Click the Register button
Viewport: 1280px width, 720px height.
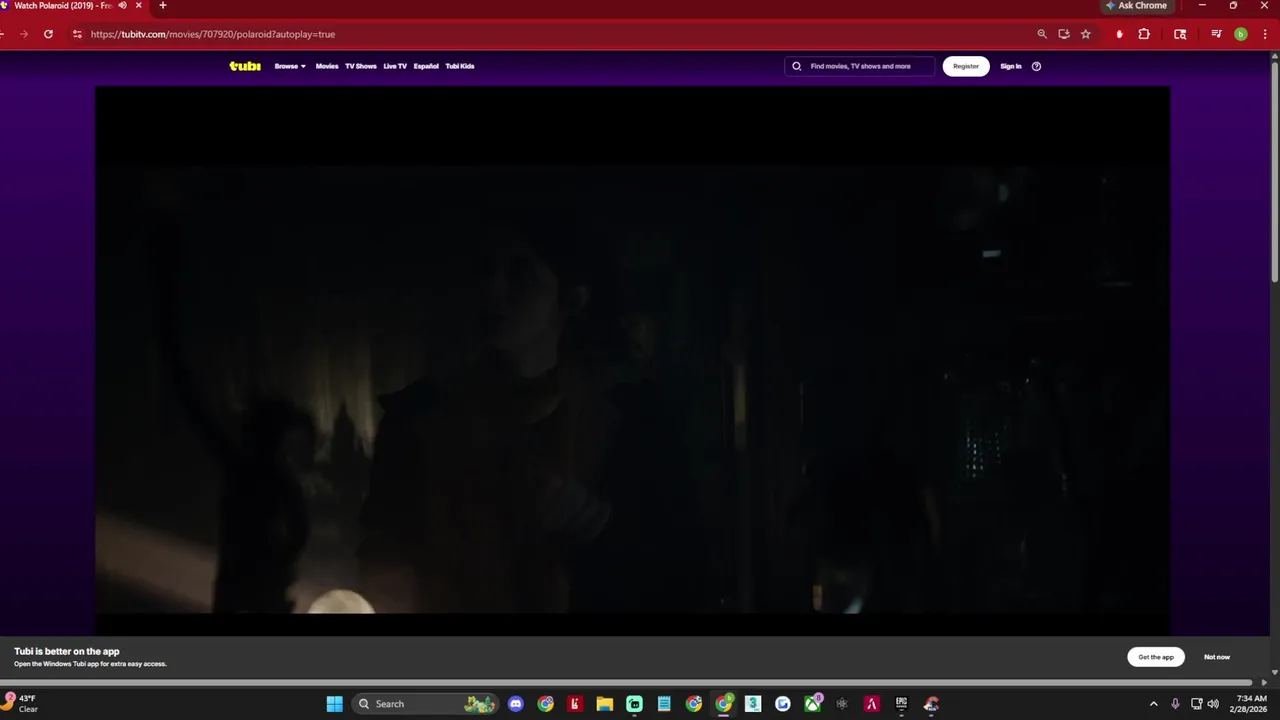[x=966, y=66]
